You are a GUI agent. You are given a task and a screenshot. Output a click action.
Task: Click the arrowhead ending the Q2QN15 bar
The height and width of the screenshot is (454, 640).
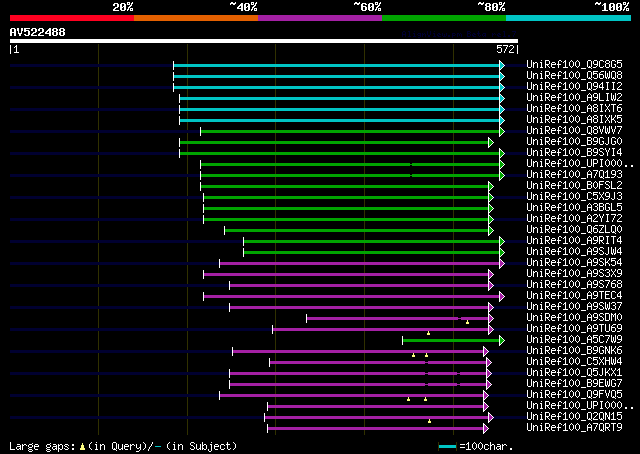point(491,418)
